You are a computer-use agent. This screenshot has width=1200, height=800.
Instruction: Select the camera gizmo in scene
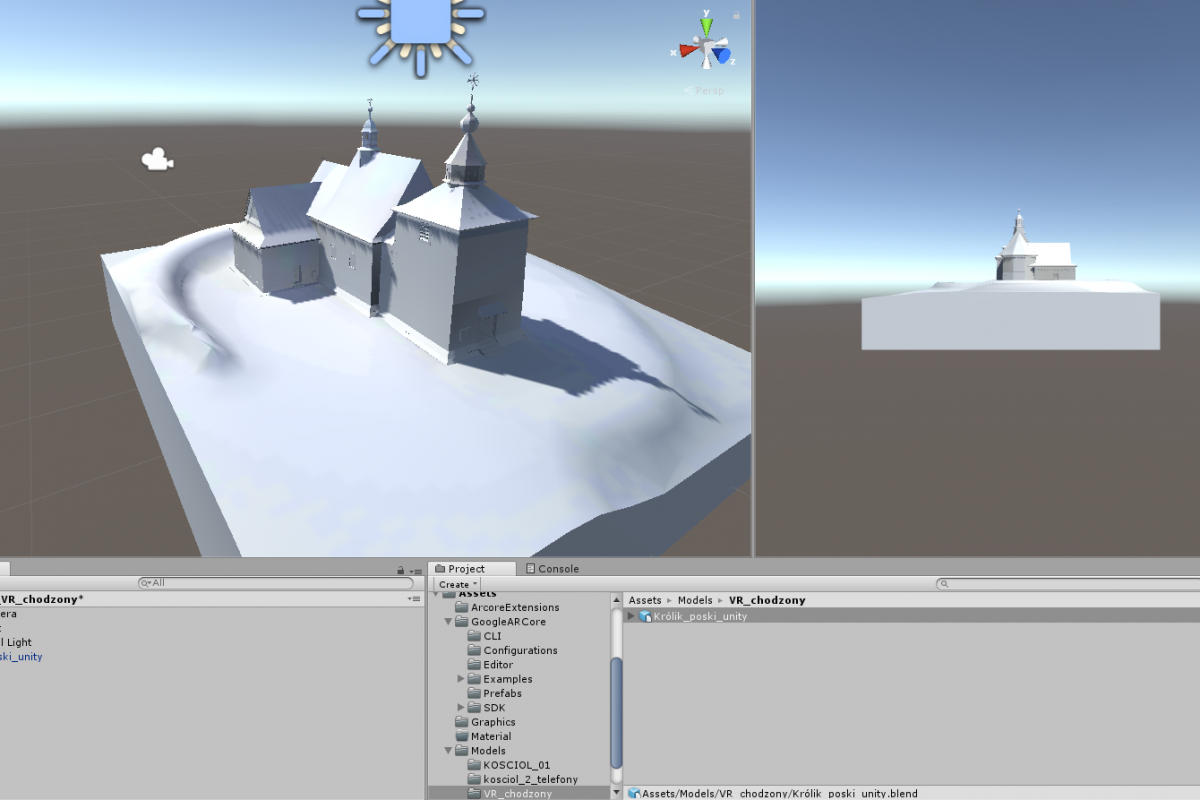click(156, 159)
